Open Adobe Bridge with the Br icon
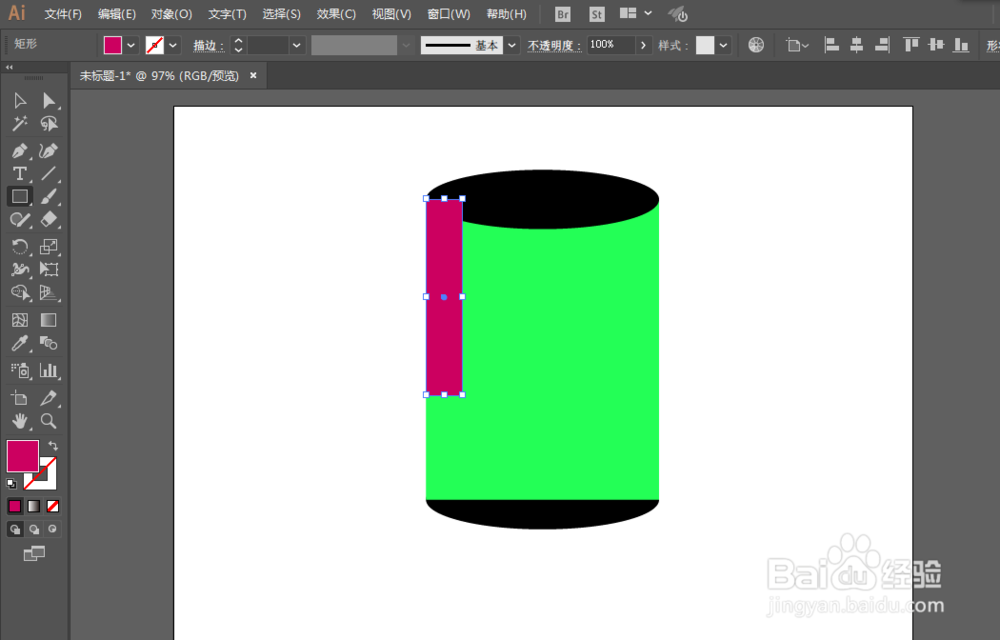Viewport: 1000px width, 640px height. [562, 13]
